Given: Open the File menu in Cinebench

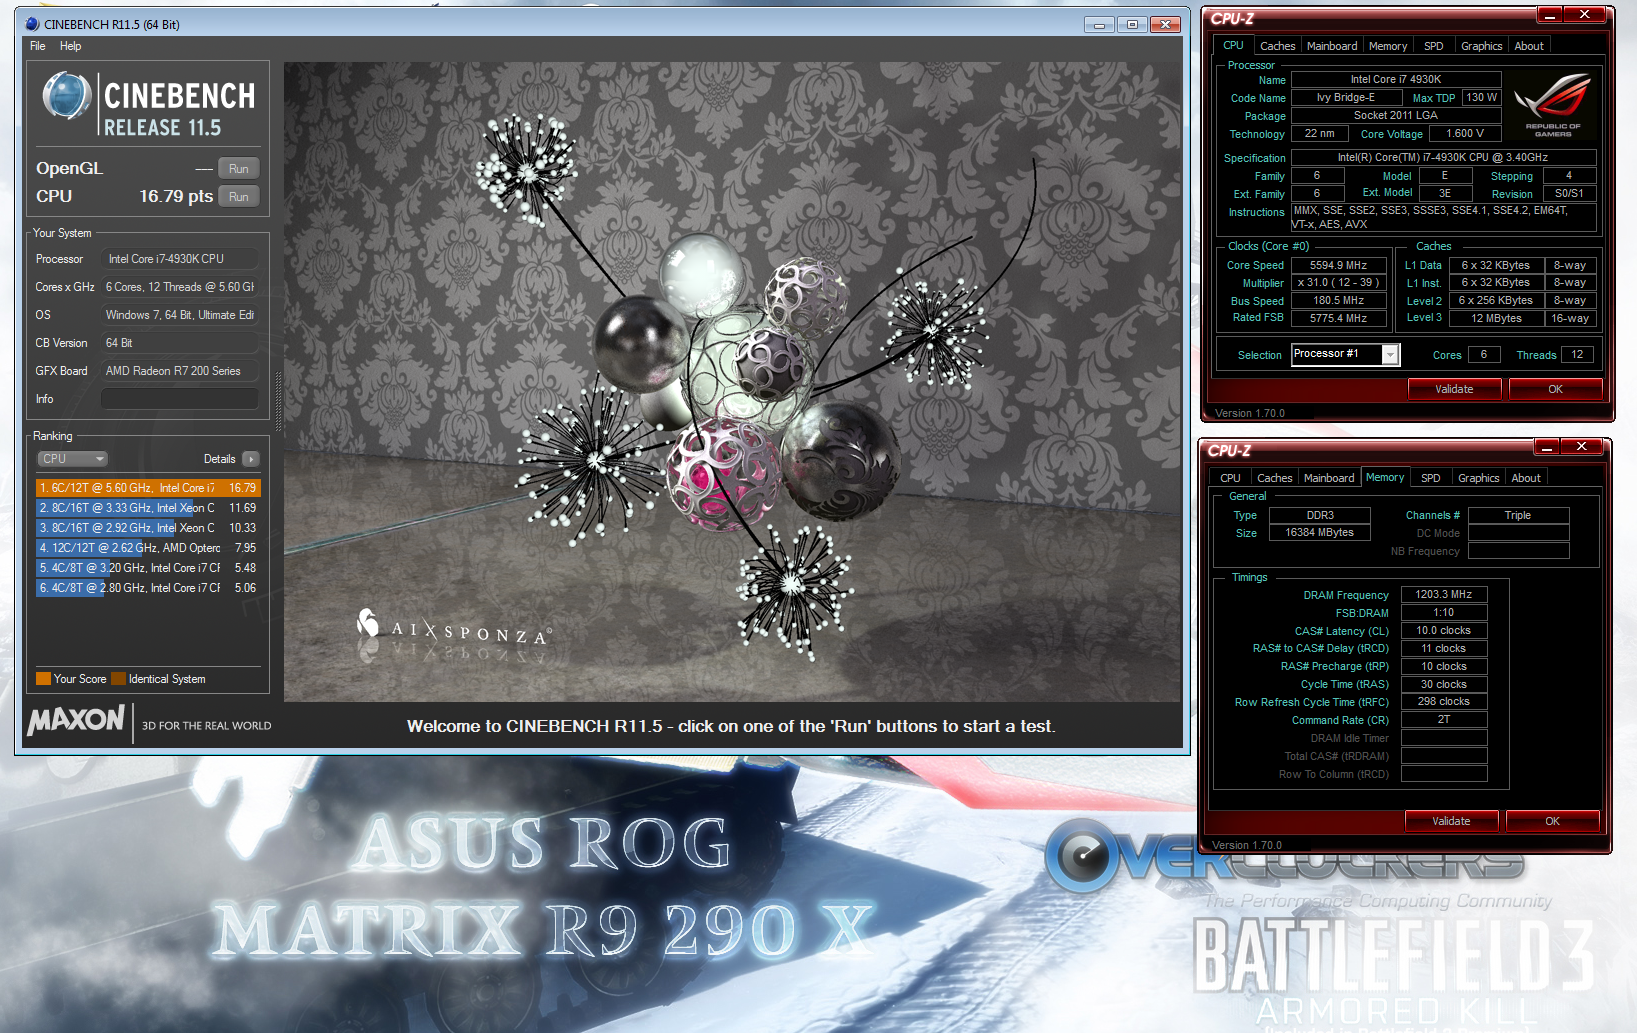Looking at the screenshot, I should tap(38, 46).
